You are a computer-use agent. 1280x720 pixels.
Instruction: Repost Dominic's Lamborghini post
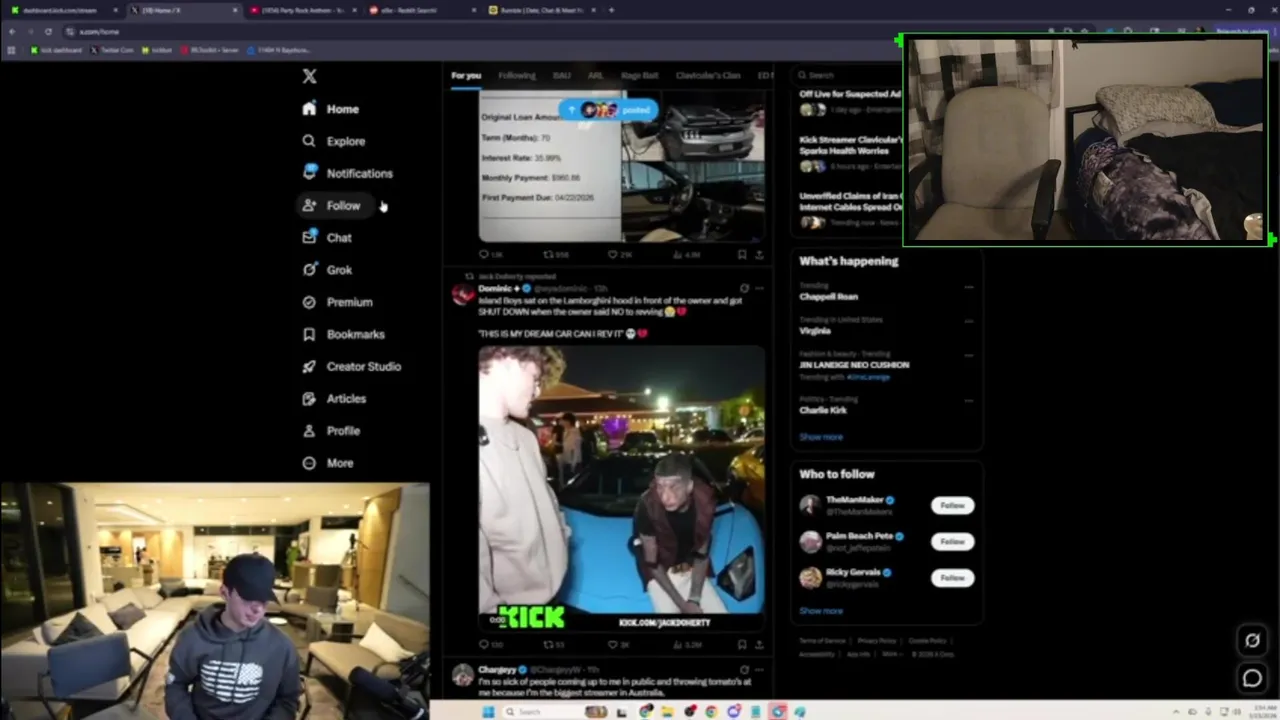tap(554, 645)
